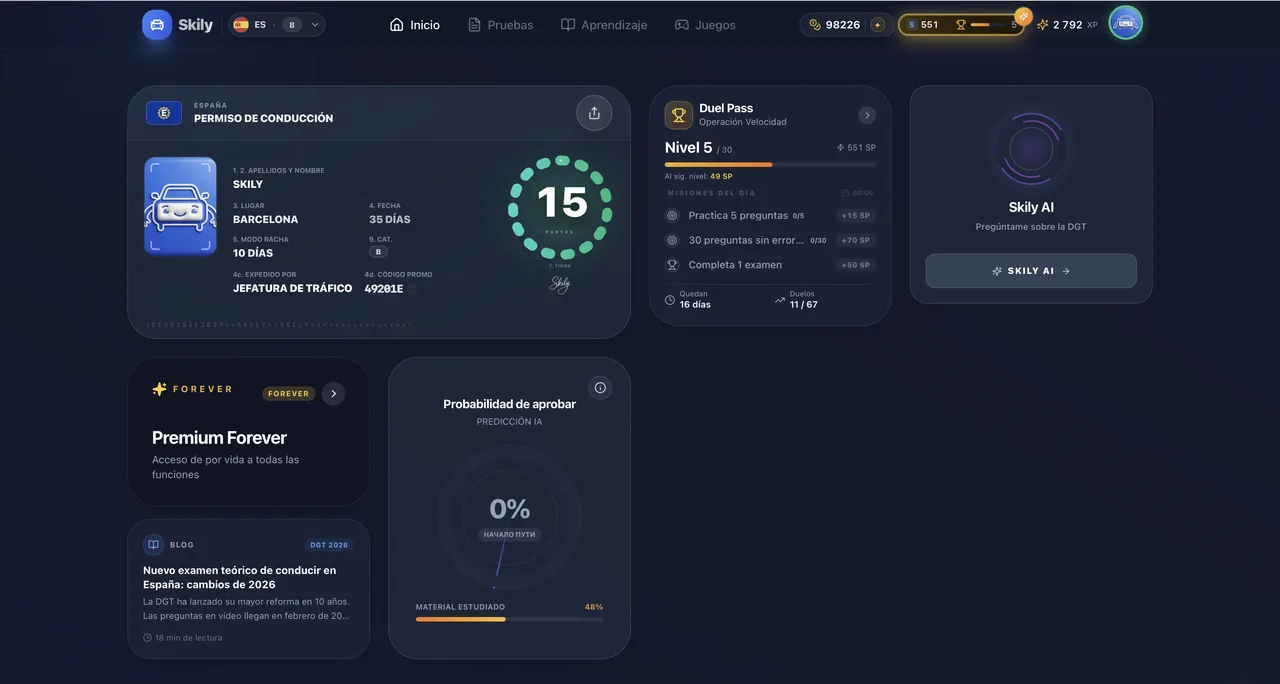The height and width of the screenshot is (684, 1280).
Task: Click the category B badge on the licence
Action: (x=379, y=252)
